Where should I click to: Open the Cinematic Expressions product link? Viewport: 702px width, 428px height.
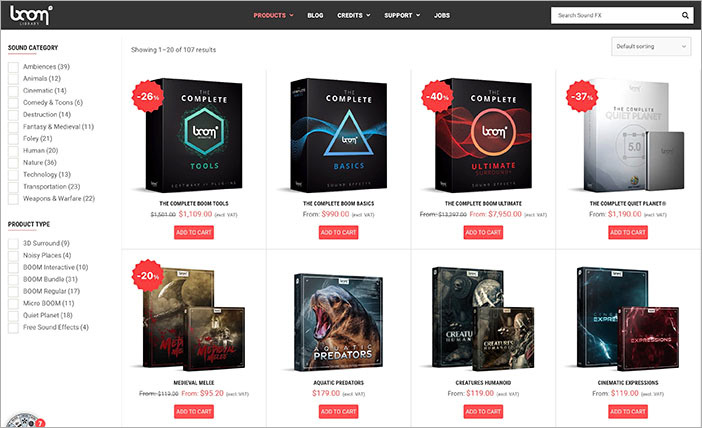(x=628, y=383)
